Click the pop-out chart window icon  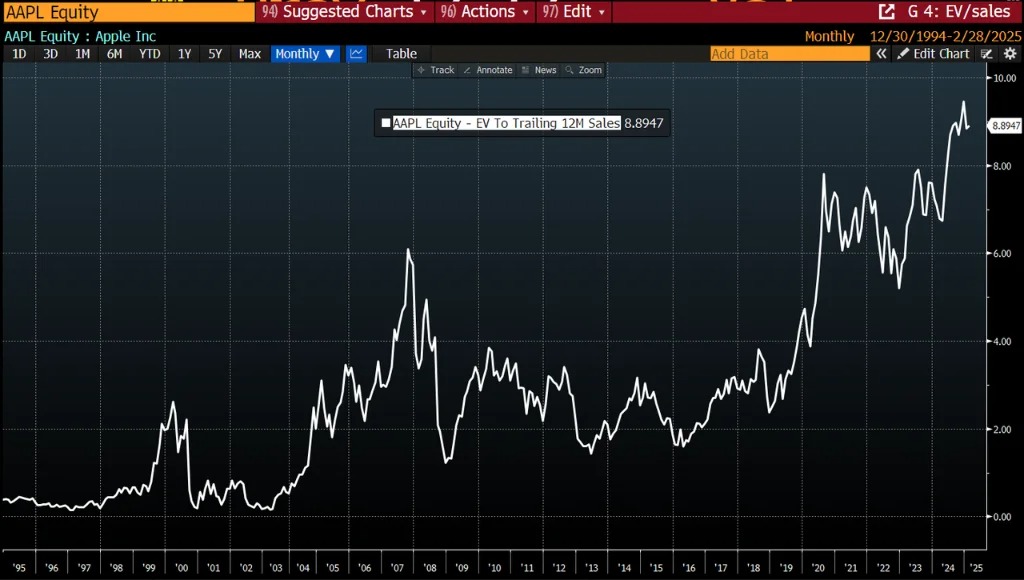886,12
